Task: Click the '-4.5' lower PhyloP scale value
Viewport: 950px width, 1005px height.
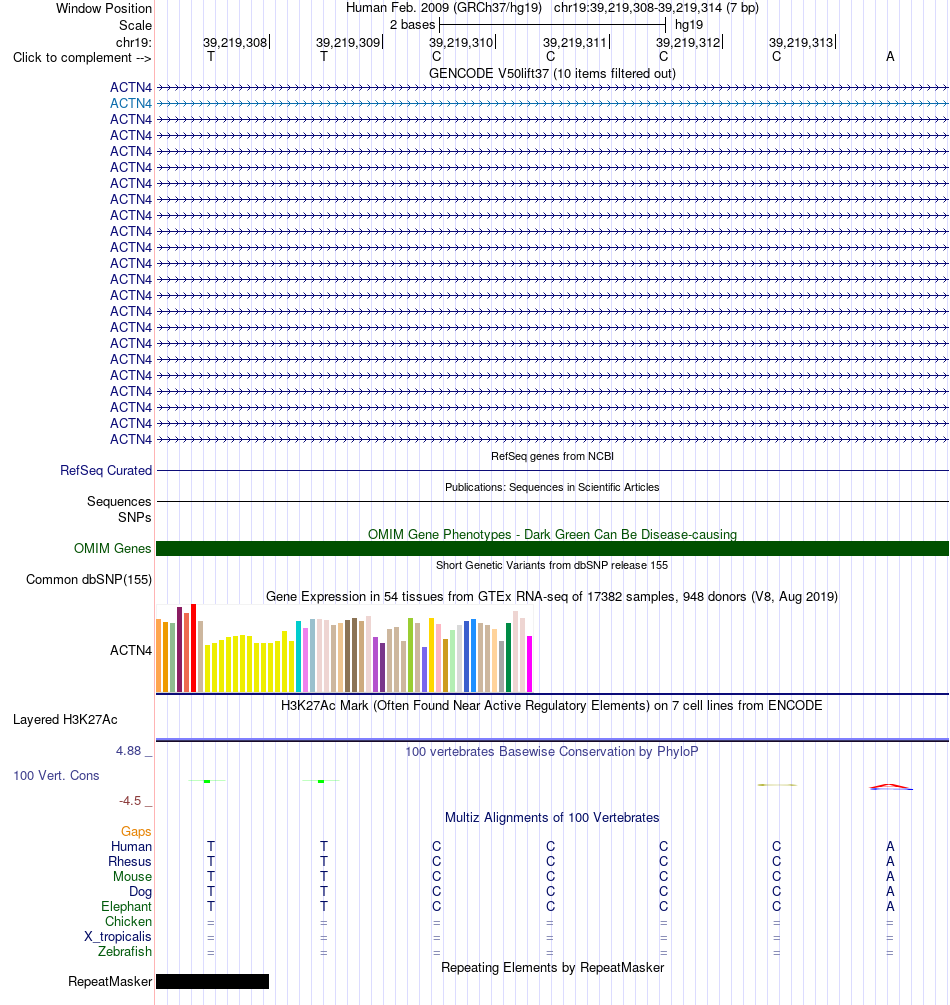Action: (x=130, y=801)
